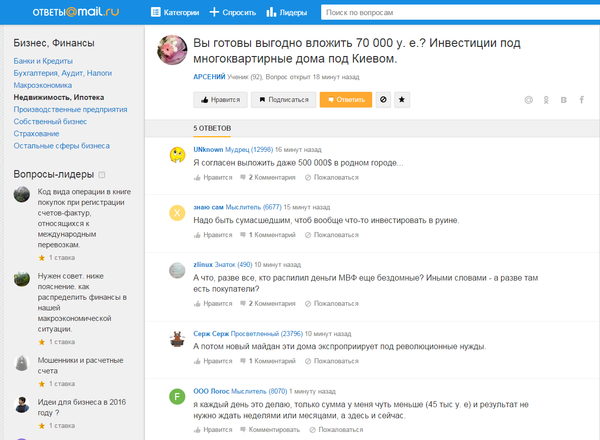Screen dimensions: 600x440
Task: Open Идеи для бизнеса в 2016 question
Action: (82, 407)
